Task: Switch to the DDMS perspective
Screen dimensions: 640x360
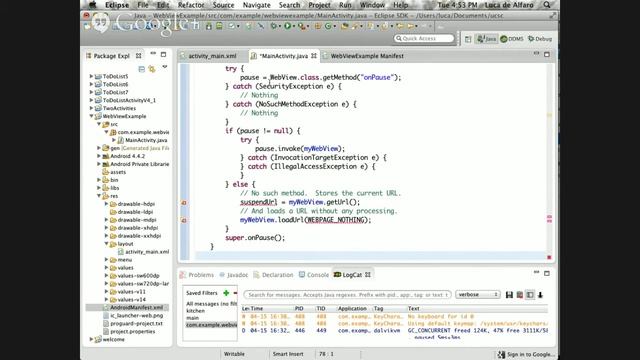Action: click(x=512, y=39)
